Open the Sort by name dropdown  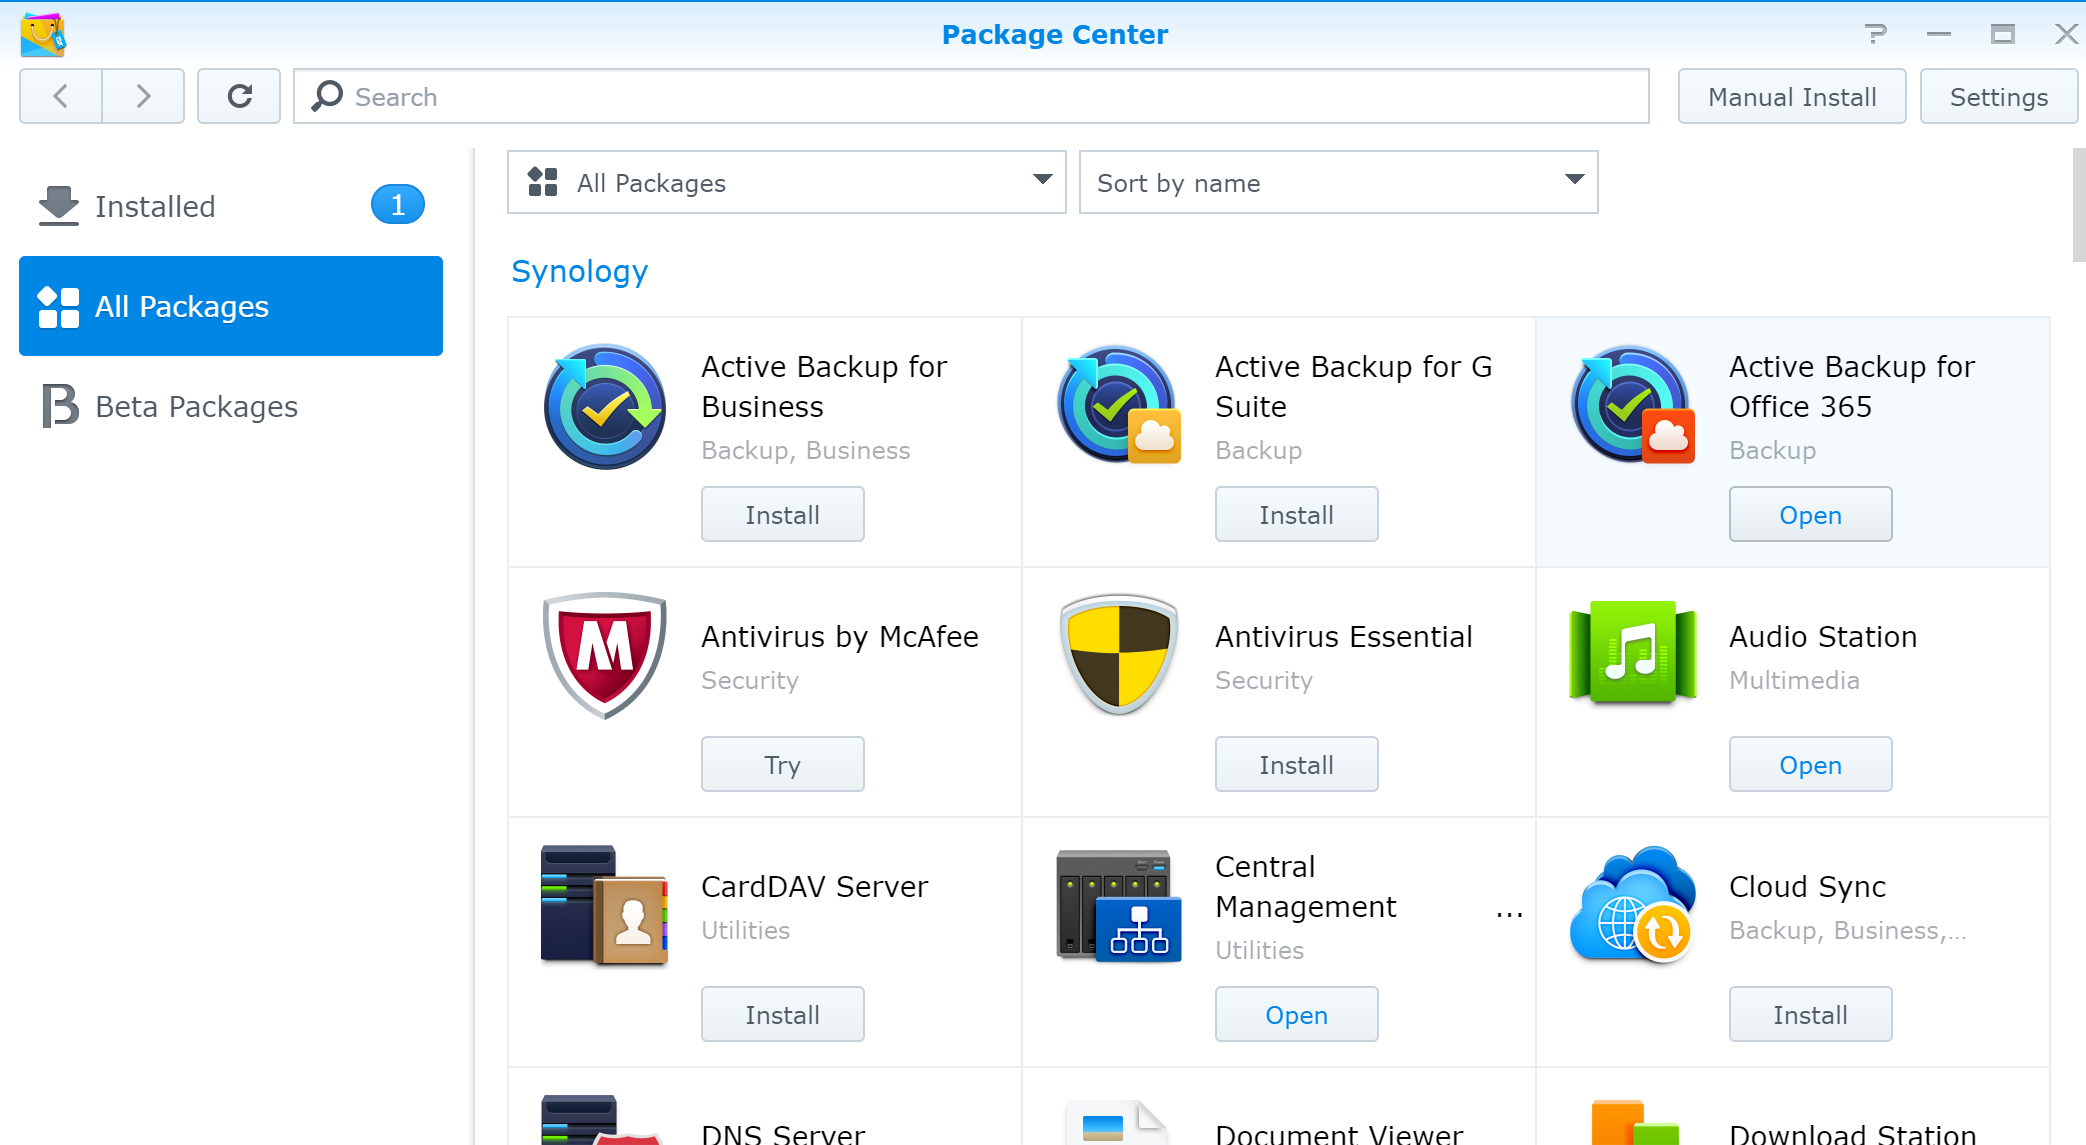click(1338, 182)
